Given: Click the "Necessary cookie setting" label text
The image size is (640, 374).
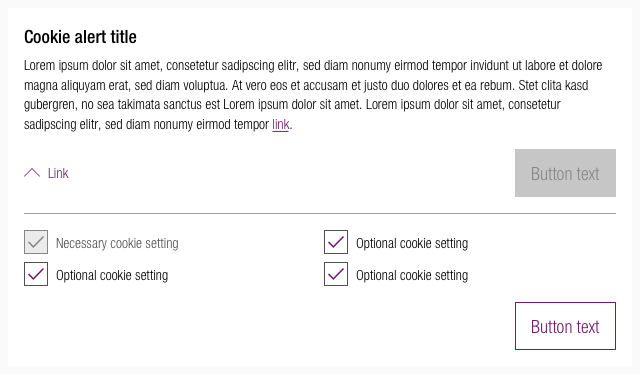Looking at the screenshot, I should point(117,243).
